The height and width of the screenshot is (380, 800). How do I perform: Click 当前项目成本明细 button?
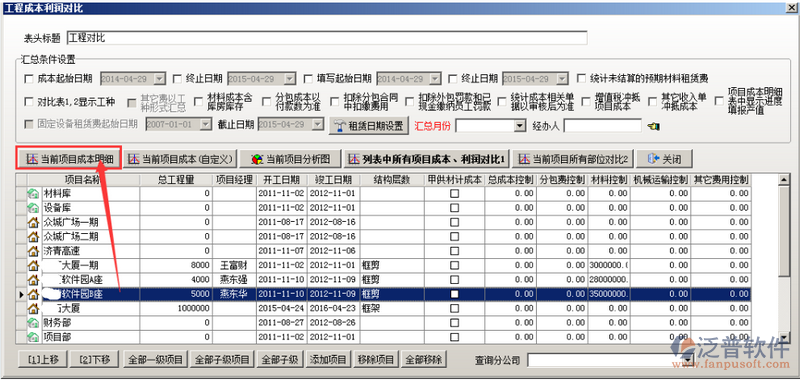point(69,159)
